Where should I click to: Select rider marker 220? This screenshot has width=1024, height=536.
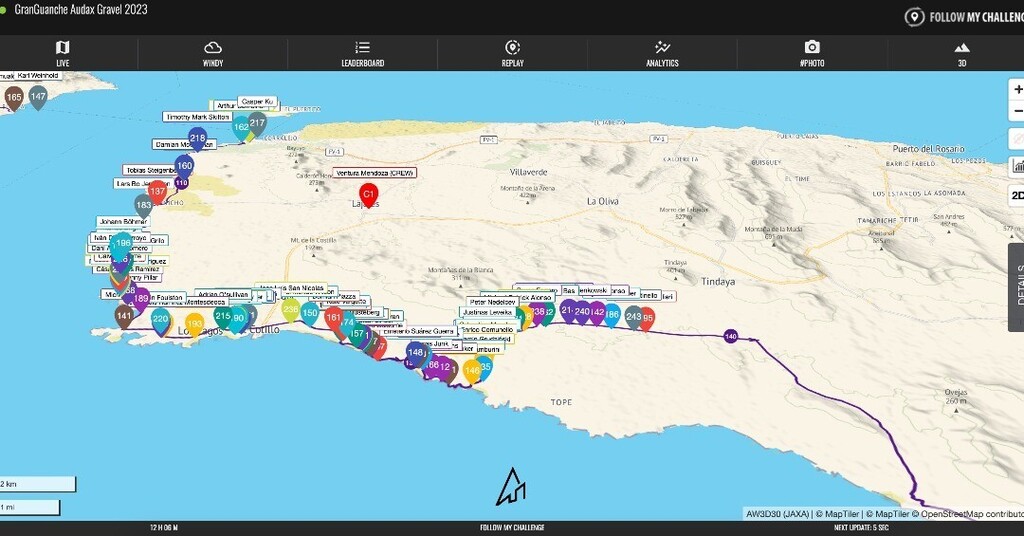pos(161,320)
